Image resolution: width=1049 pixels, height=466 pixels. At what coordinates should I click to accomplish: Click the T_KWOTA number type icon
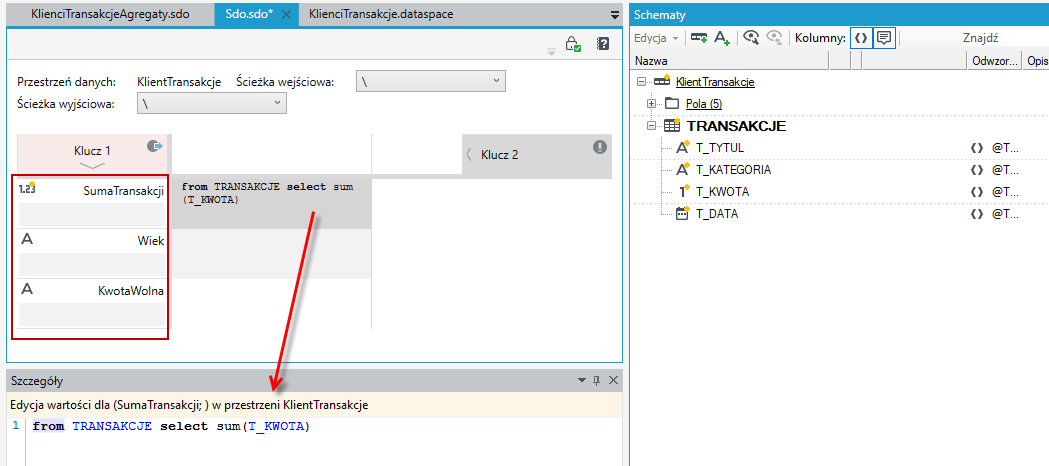(684, 191)
